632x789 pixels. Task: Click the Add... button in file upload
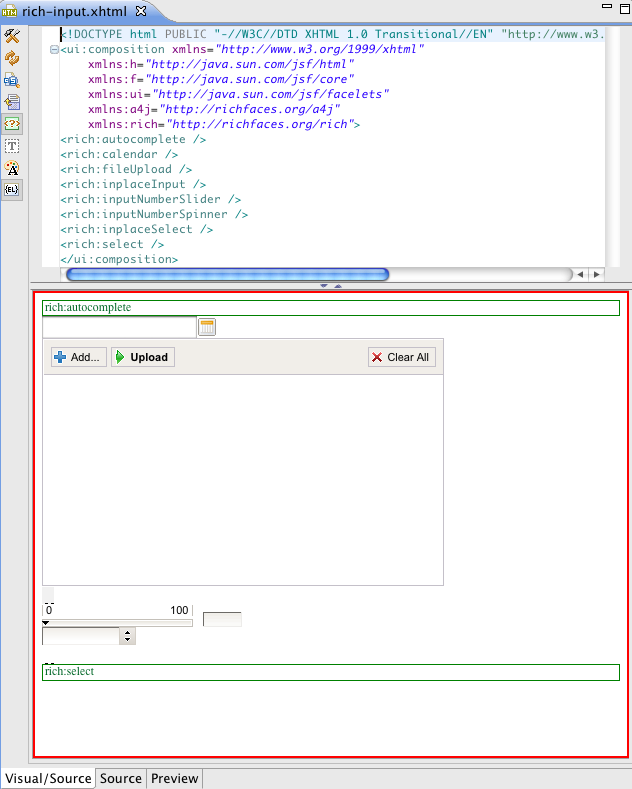[x=78, y=357]
